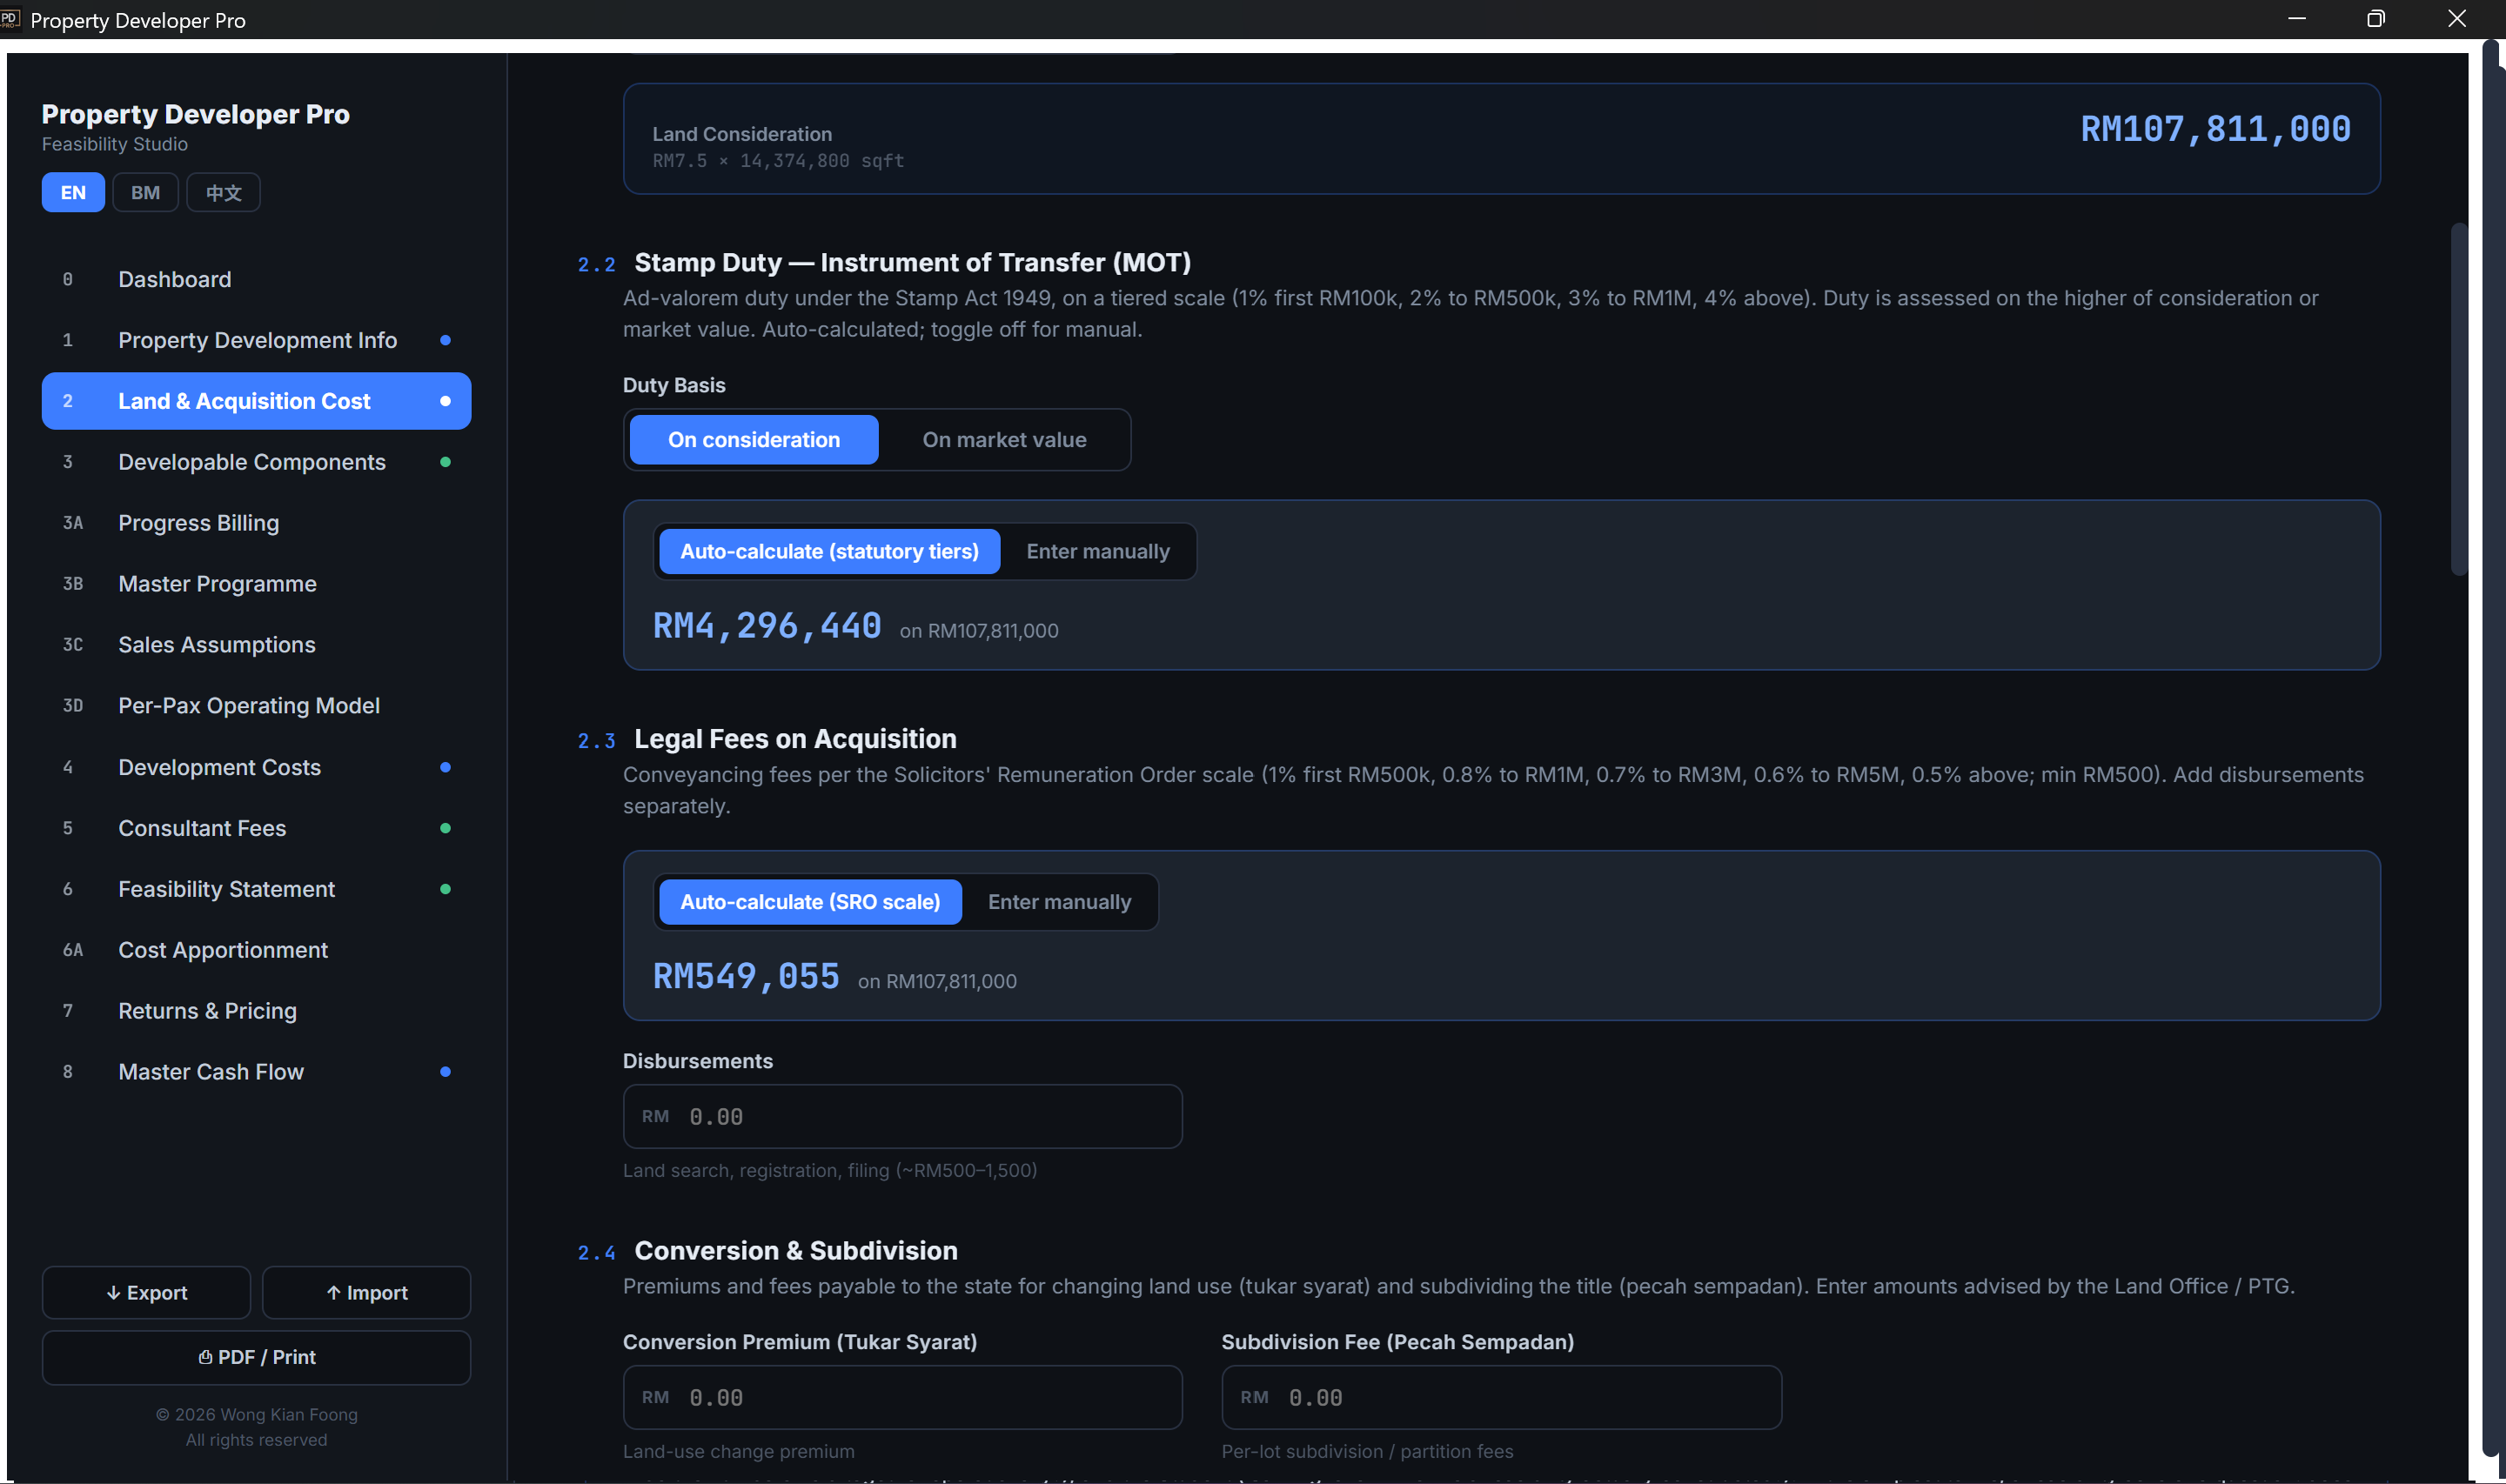The image size is (2506, 1484).
Task: Go to Feasibility Statement
Action: pos(256,889)
